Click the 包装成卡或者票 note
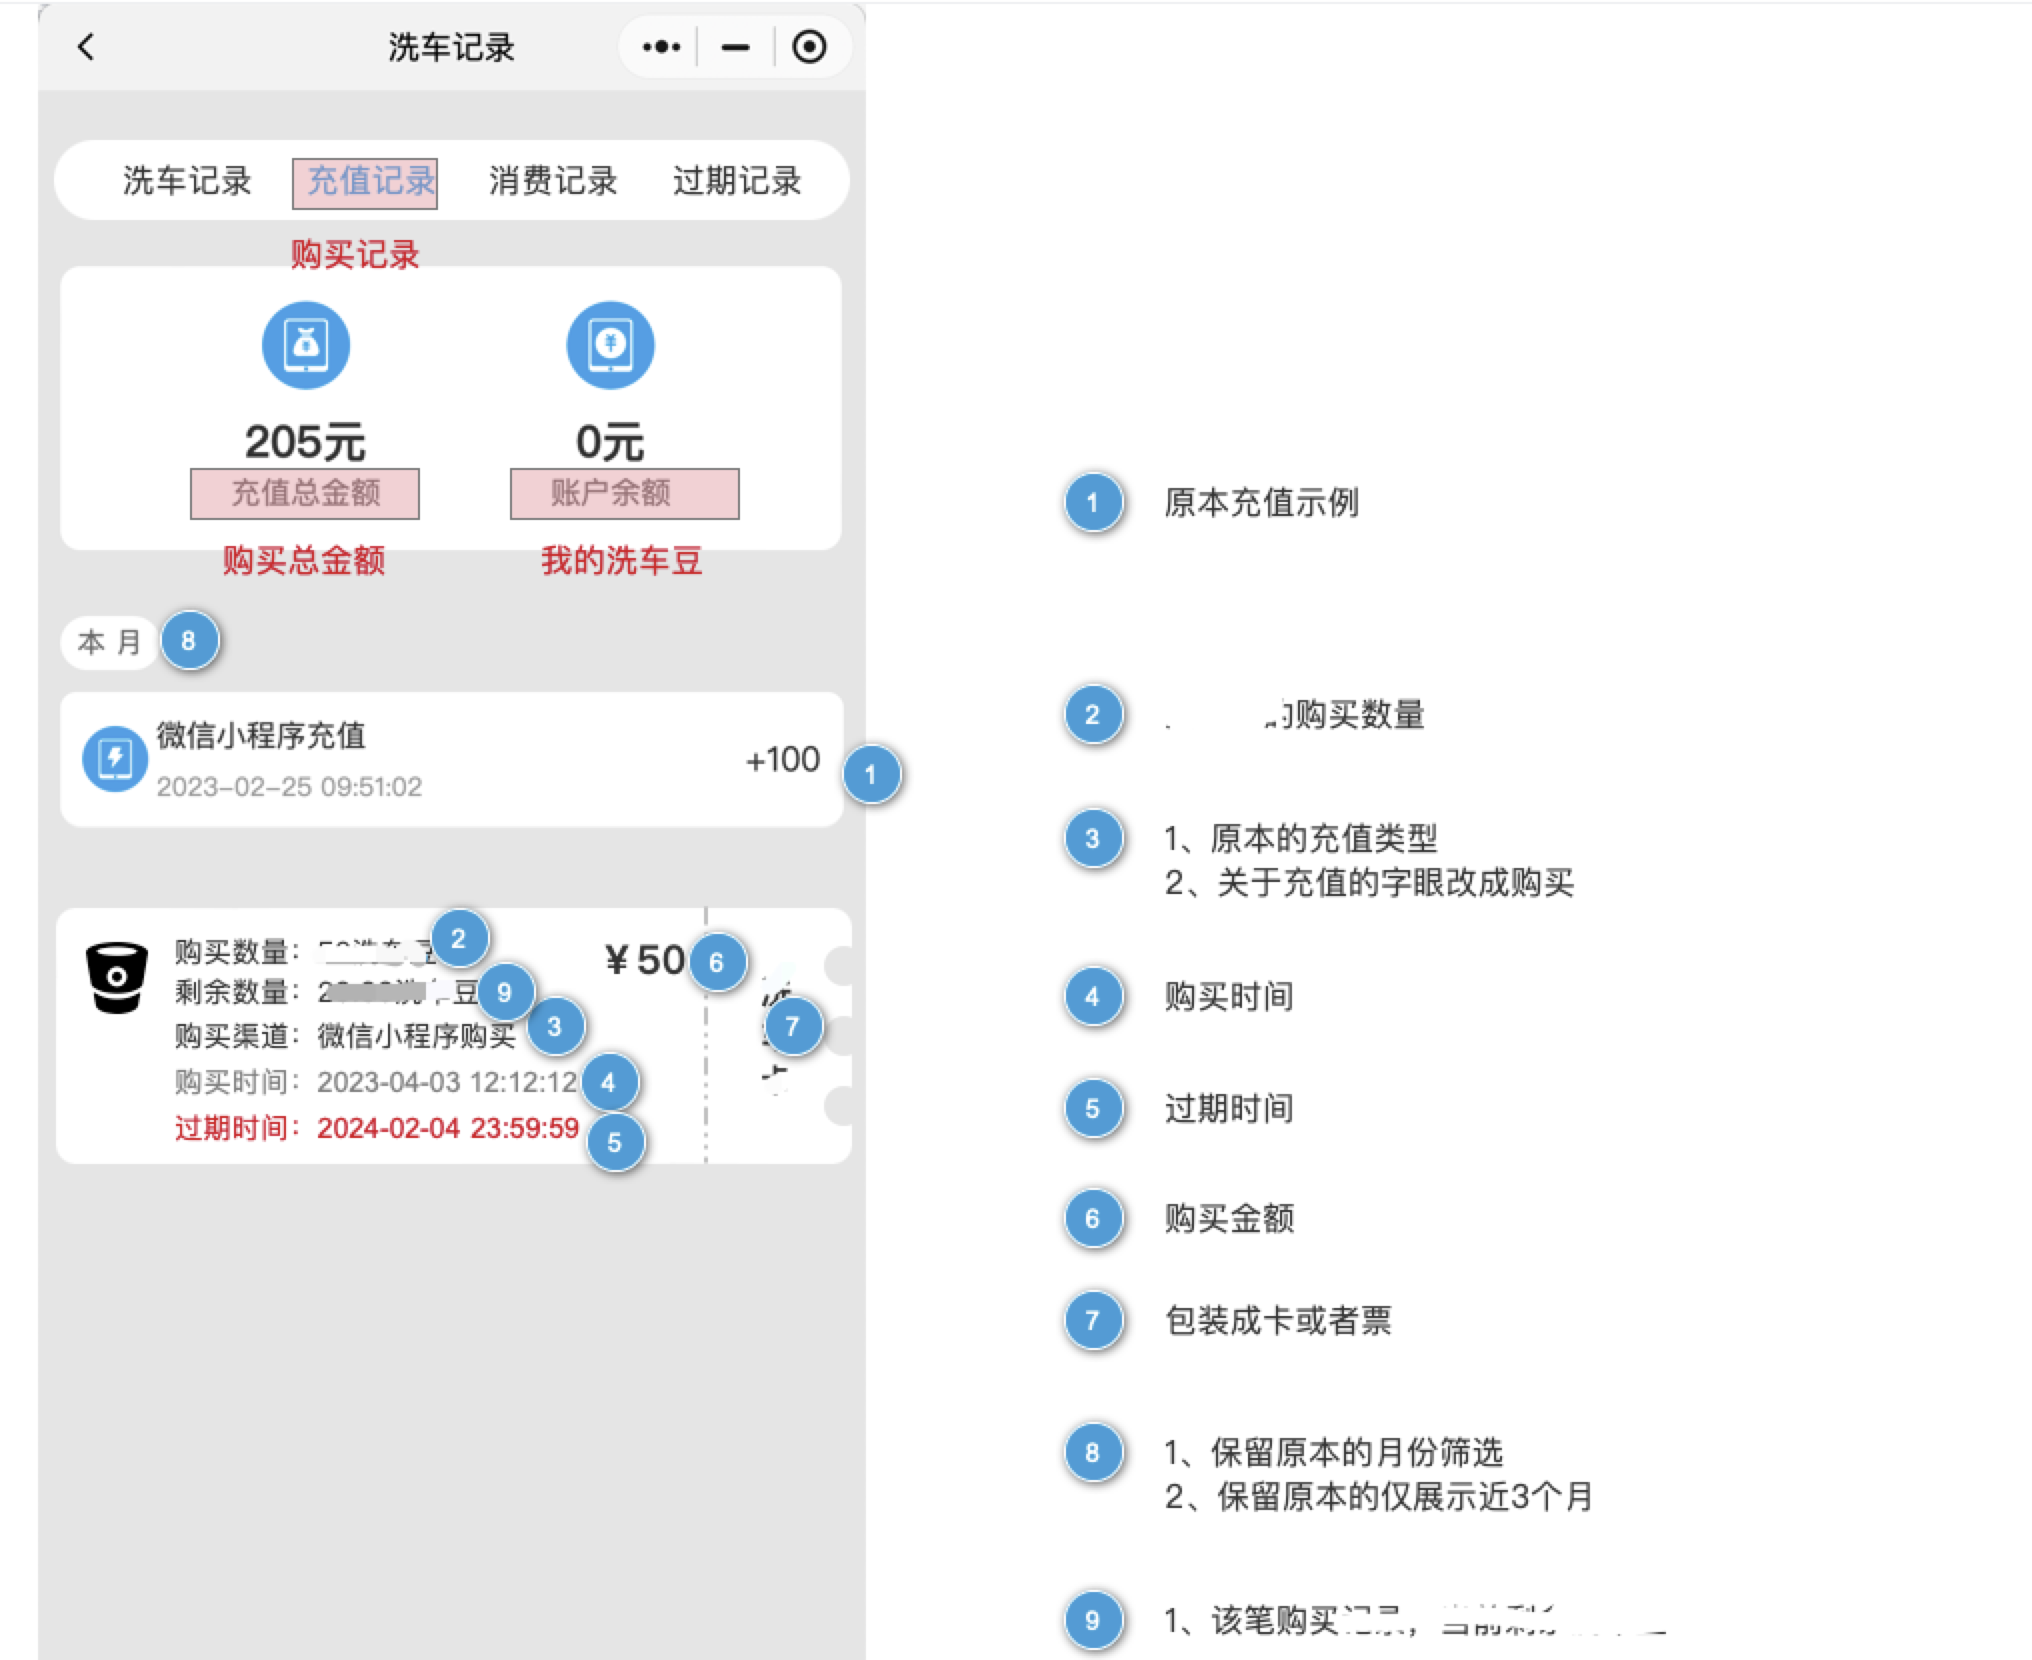2032x1660 pixels. click(1278, 1320)
